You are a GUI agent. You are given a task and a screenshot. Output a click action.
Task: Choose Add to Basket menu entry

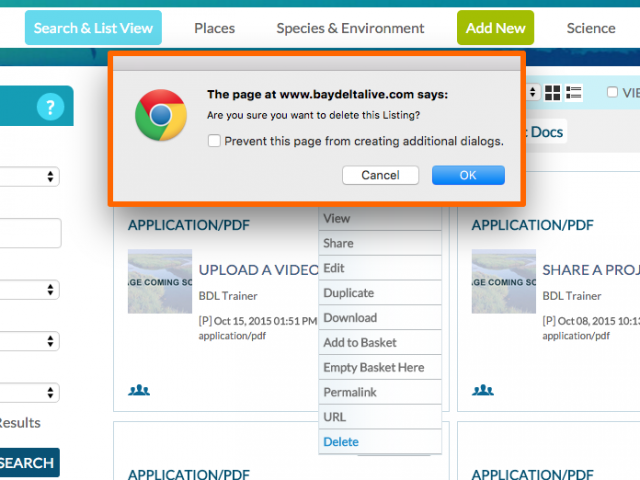coord(380,342)
